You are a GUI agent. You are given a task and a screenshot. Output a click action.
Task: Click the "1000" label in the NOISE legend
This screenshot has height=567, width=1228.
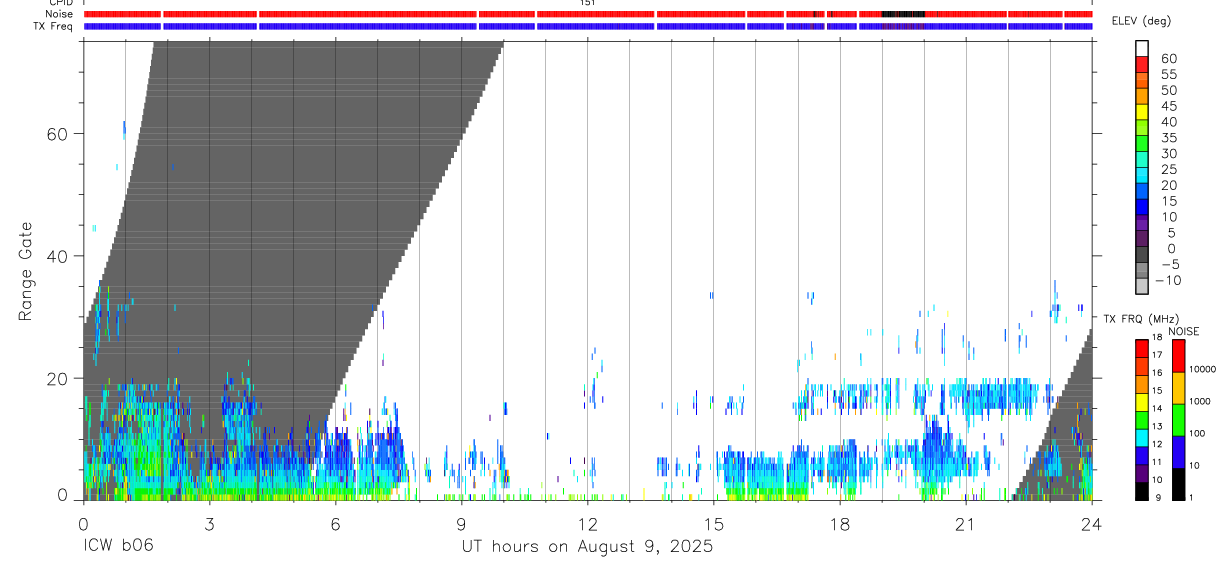(1200, 402)
